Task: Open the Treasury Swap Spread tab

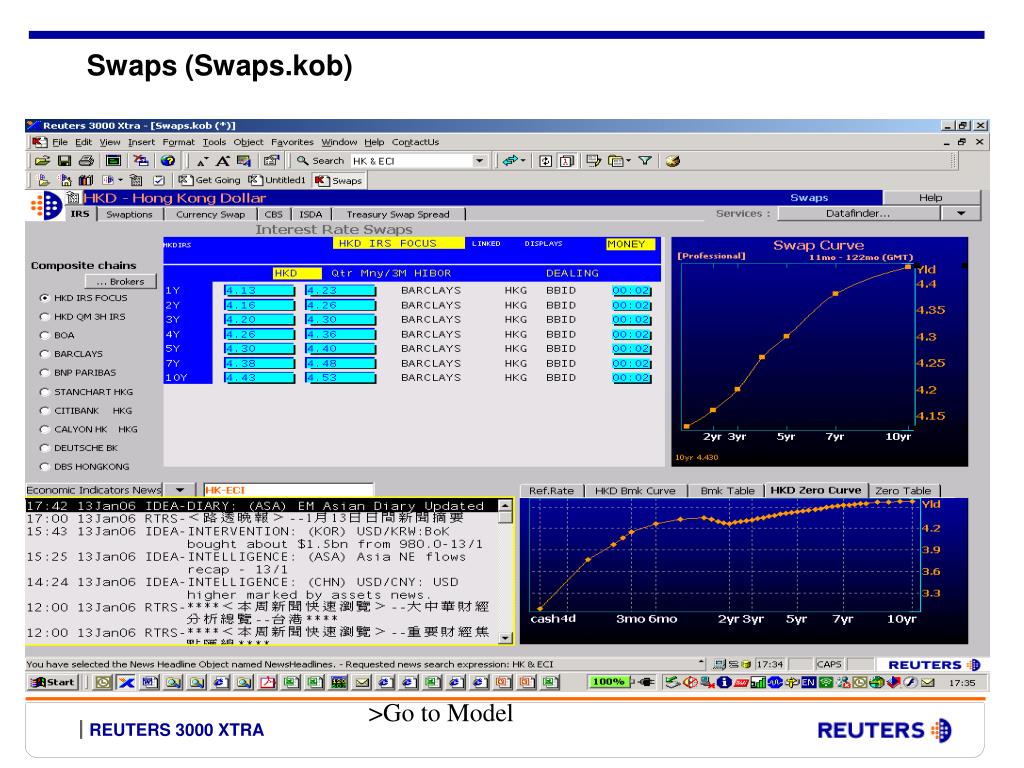Action: point(398,214)
